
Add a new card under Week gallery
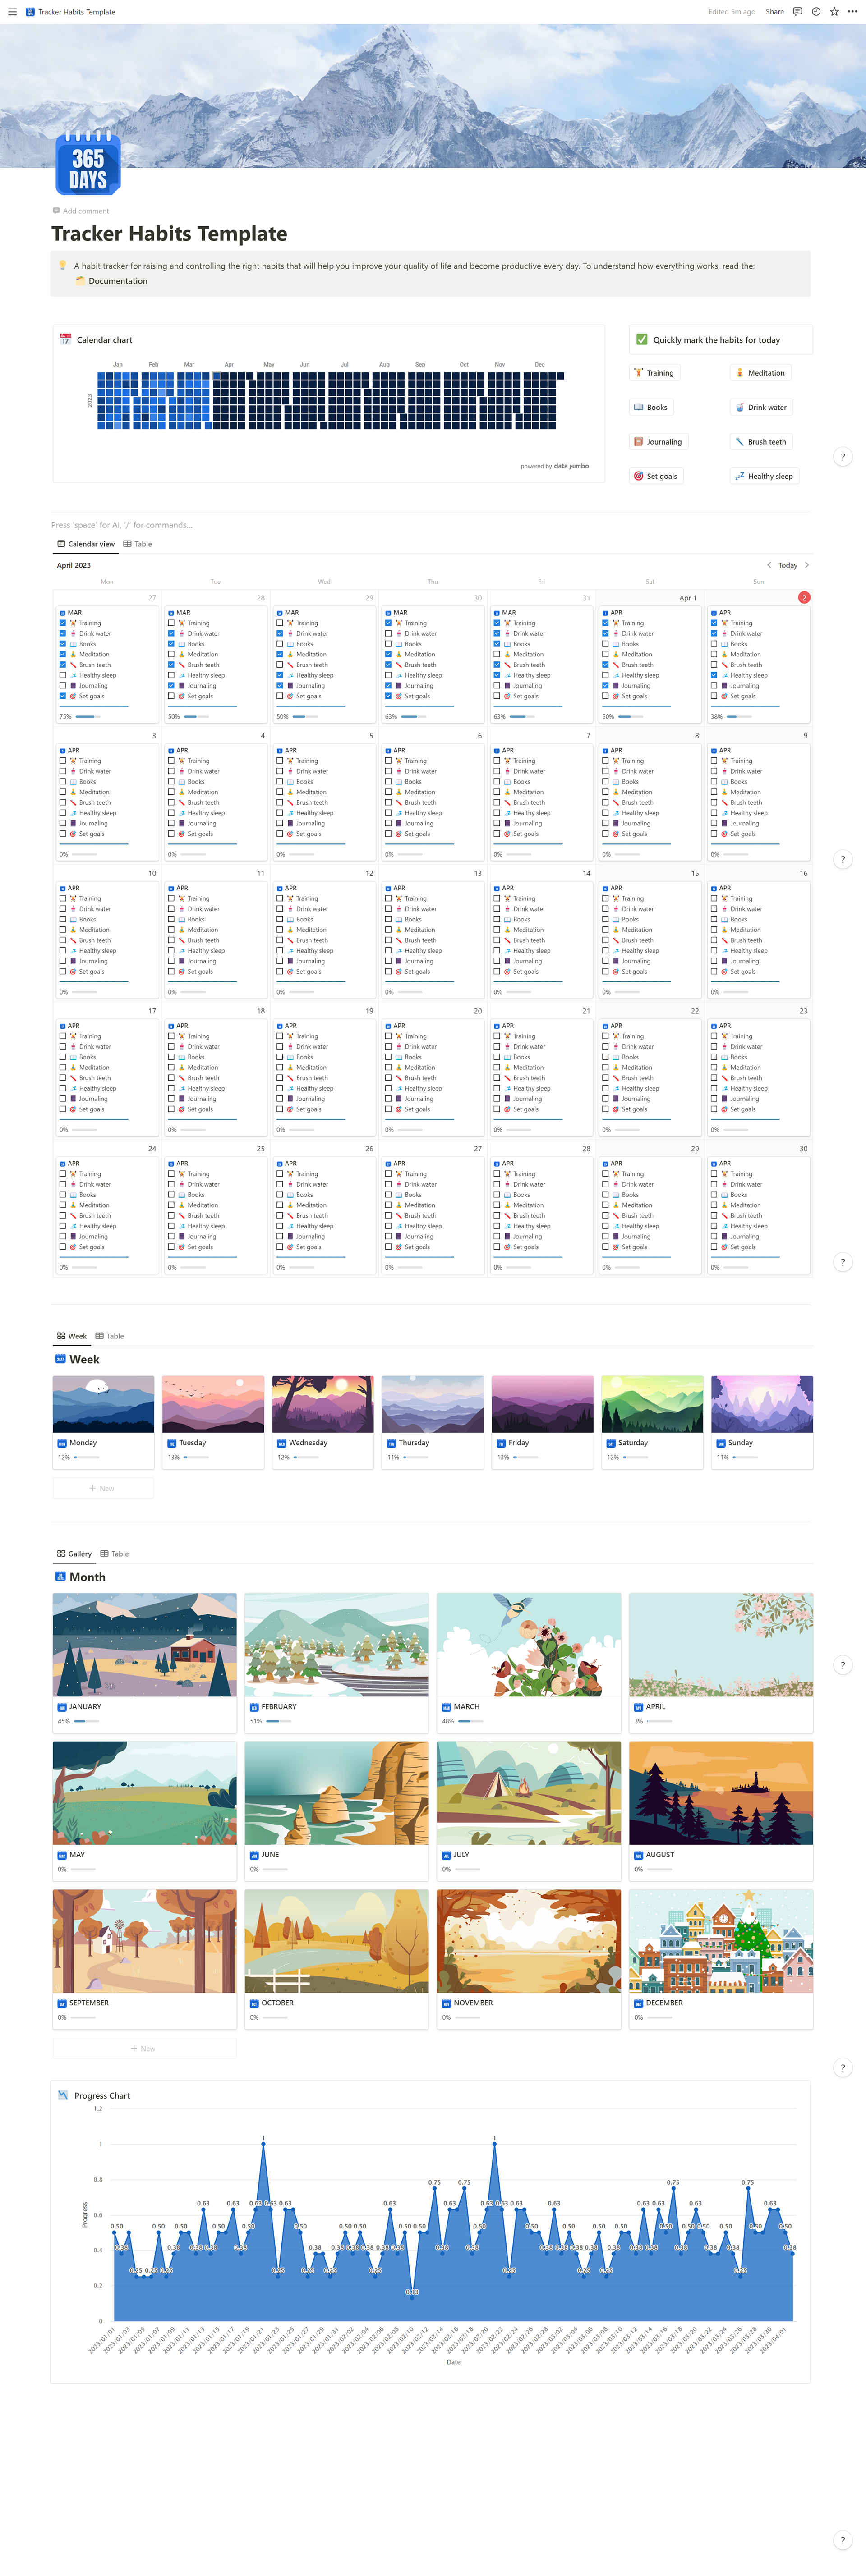click(103, 1488)
